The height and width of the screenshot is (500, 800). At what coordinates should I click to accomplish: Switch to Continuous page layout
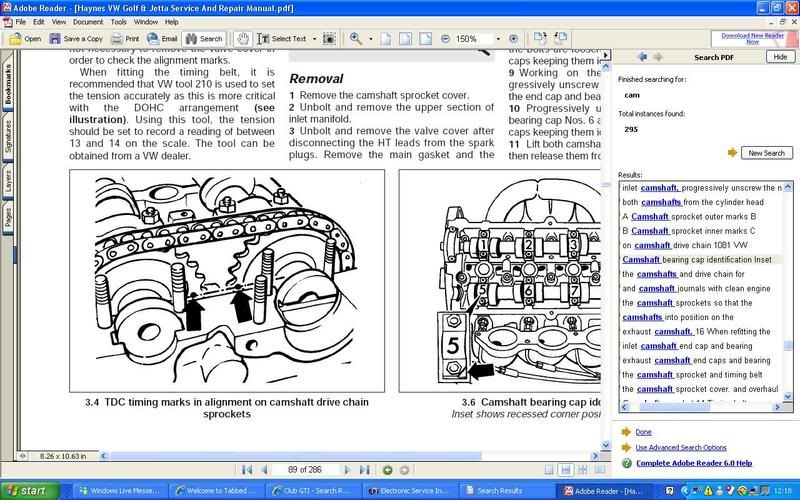coord(565,470)
